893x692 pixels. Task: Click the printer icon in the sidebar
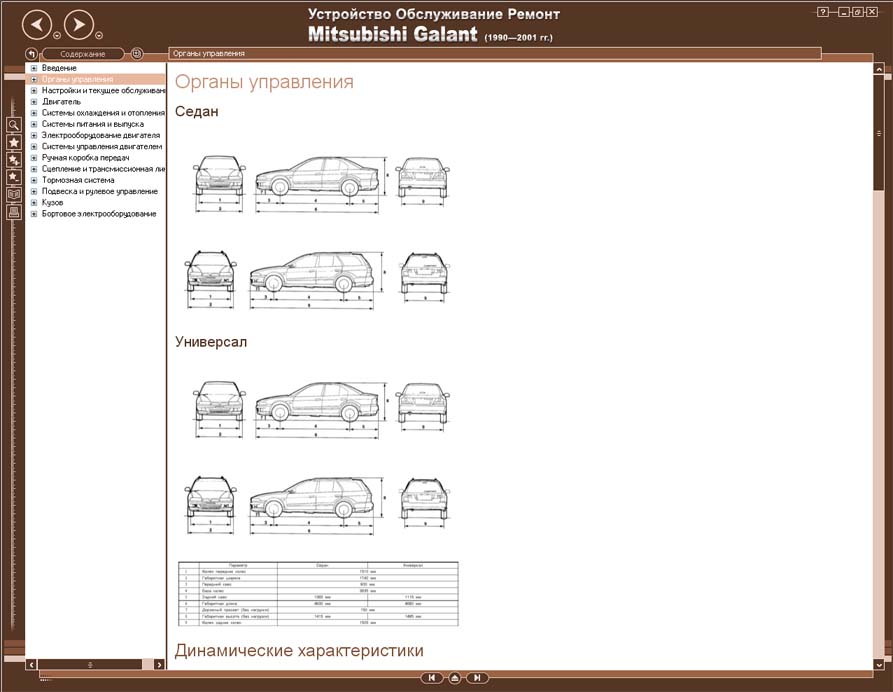14,212
